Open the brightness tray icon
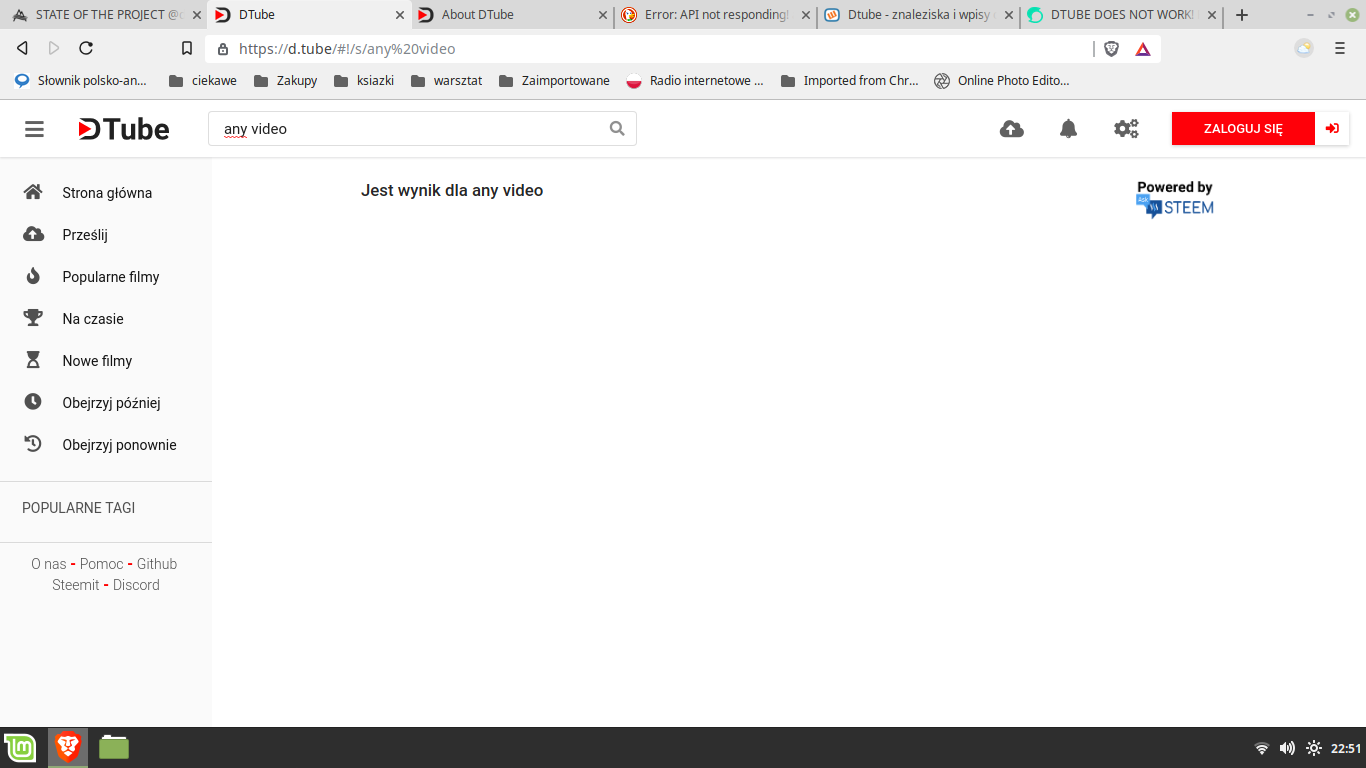Image resolution: width=1366 pixels, height=768 pixels. [x=1314, y=748]
